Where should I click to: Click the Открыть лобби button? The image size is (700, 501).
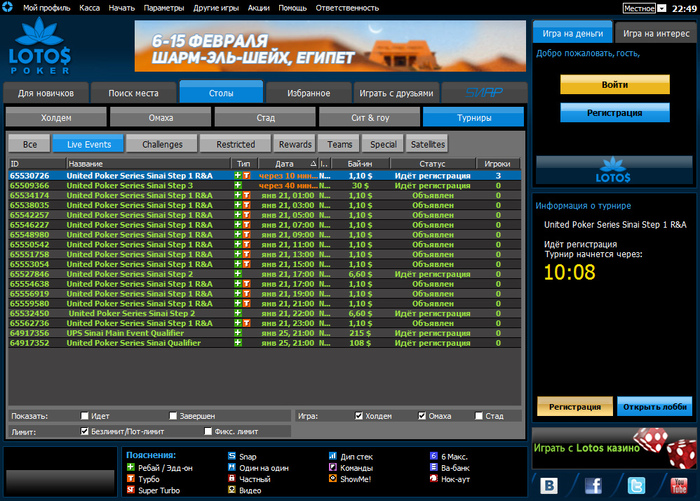tap(654, 406)
